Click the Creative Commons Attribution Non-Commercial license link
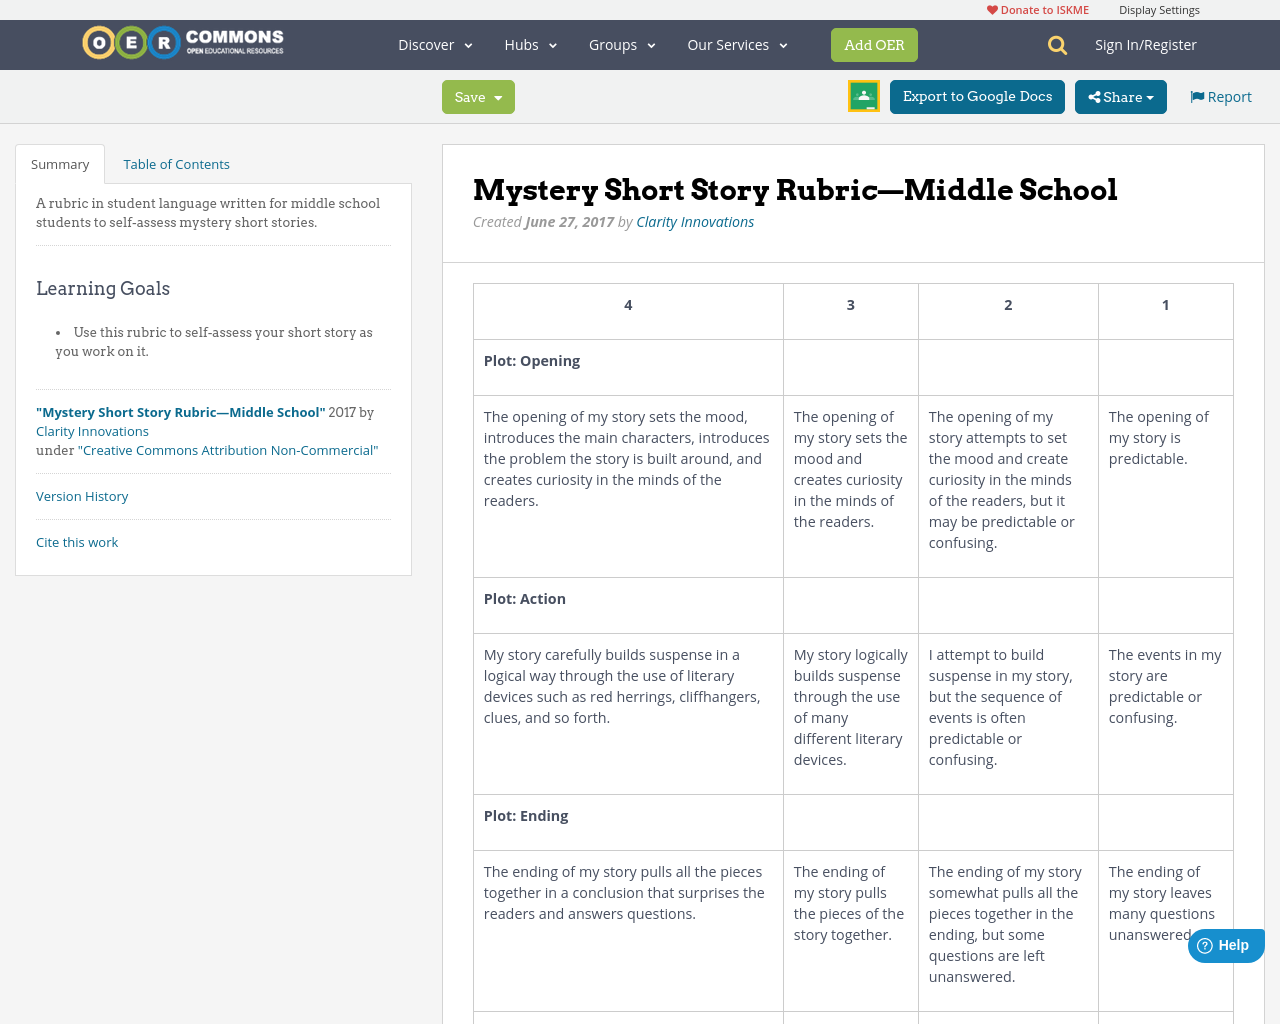Screen dimensions: 1280x1024 (229, 449)
